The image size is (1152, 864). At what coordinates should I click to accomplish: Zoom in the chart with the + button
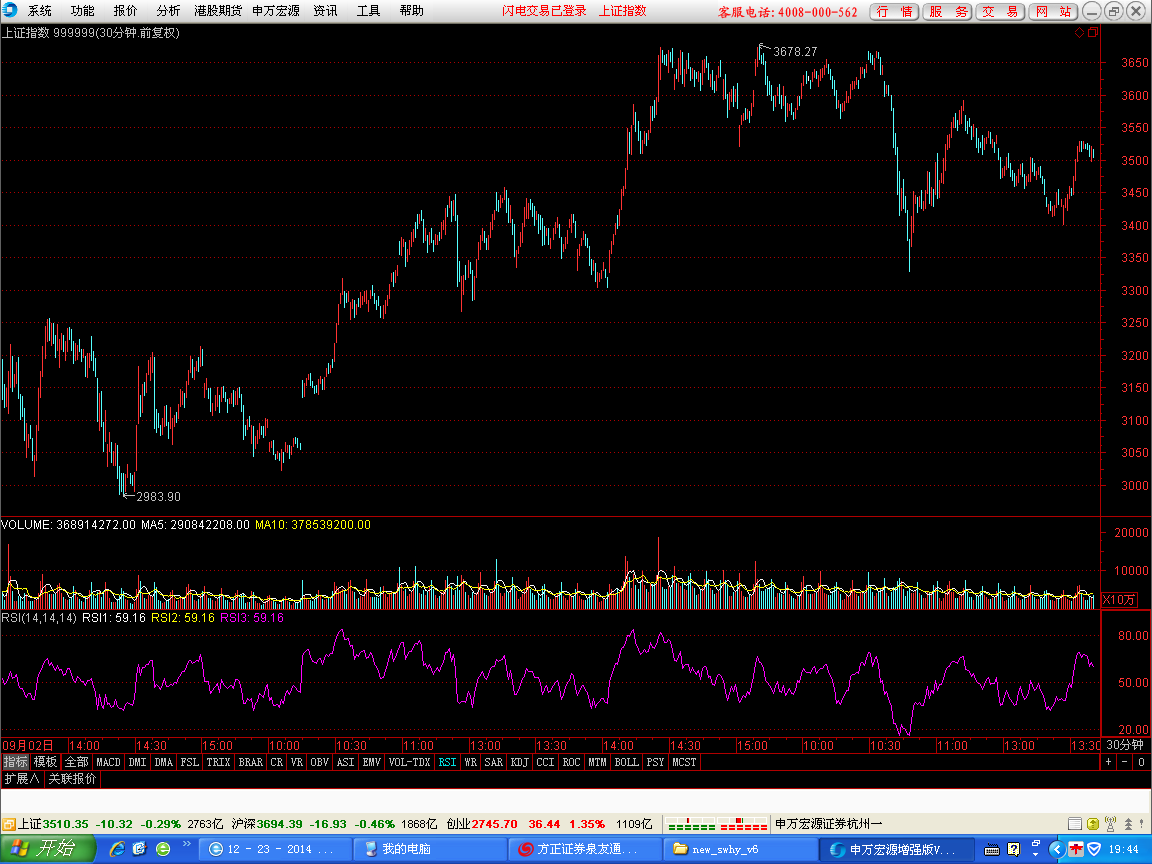[x=1109, y=763]
